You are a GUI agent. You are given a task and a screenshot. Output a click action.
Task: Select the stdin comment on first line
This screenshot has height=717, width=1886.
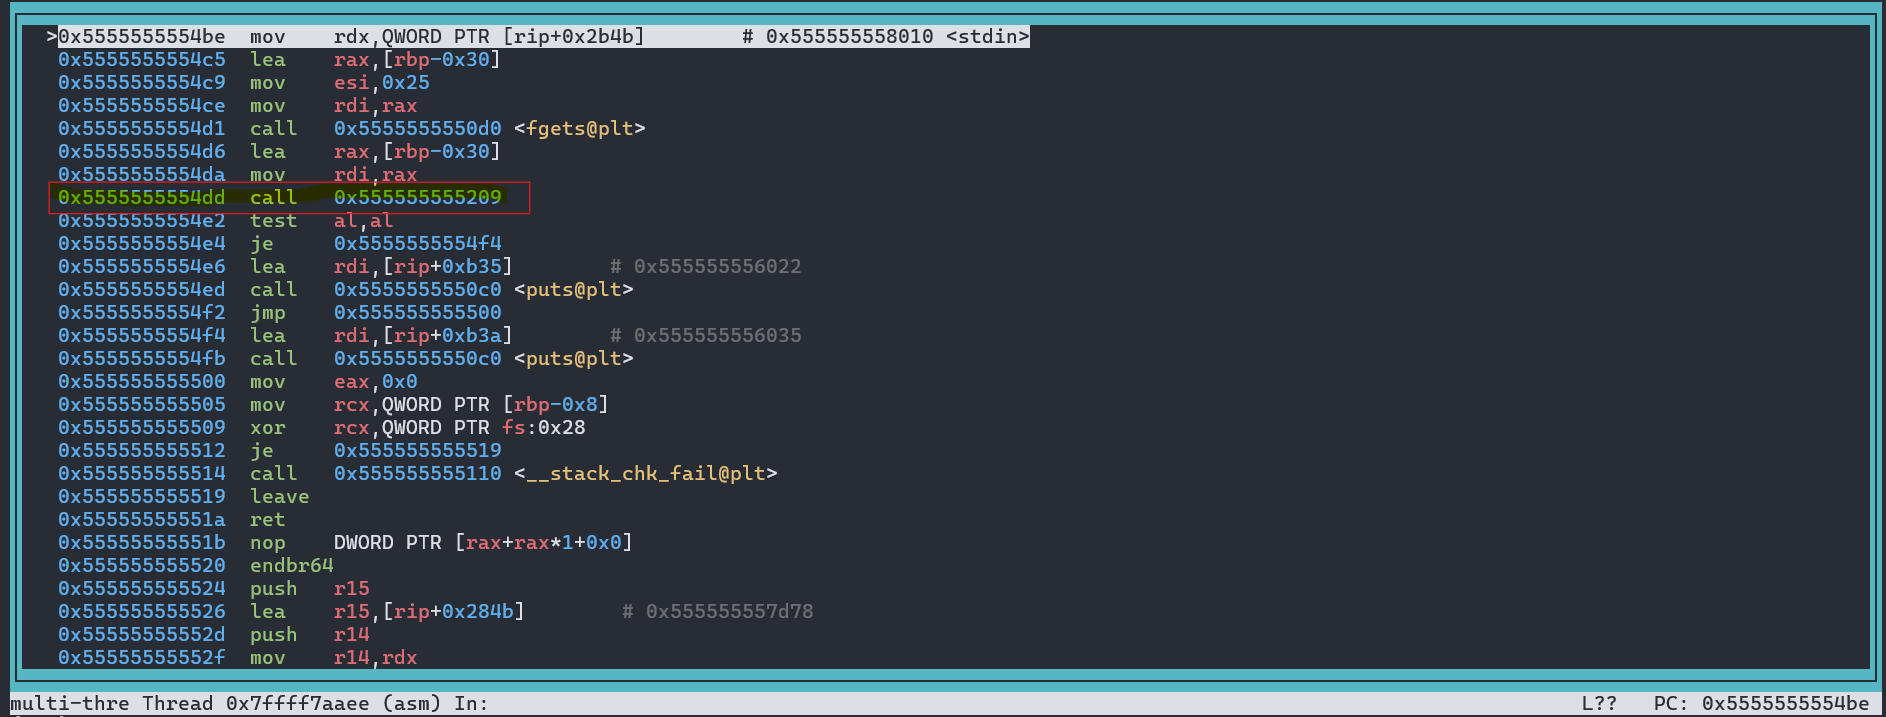click(x=885, y=37)
